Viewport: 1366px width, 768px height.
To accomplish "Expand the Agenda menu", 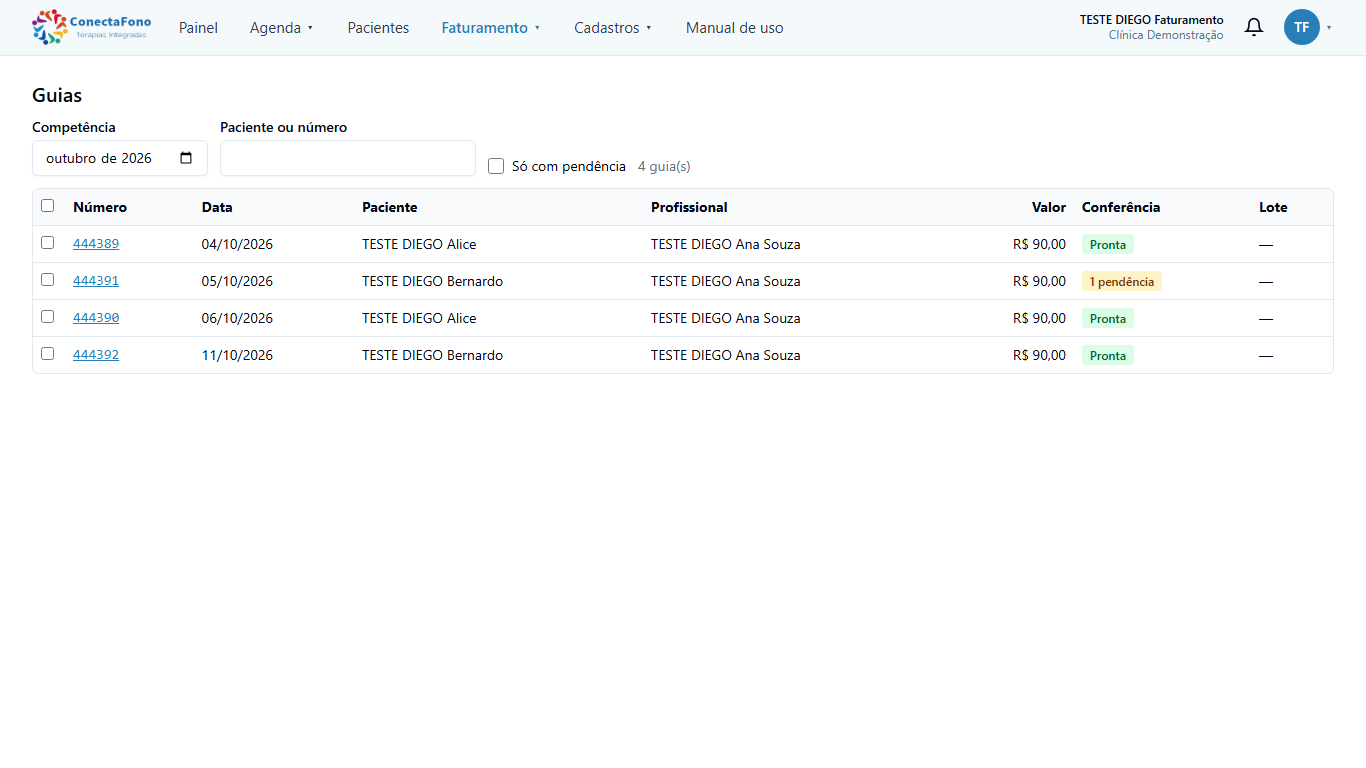I will coord(282,28).
